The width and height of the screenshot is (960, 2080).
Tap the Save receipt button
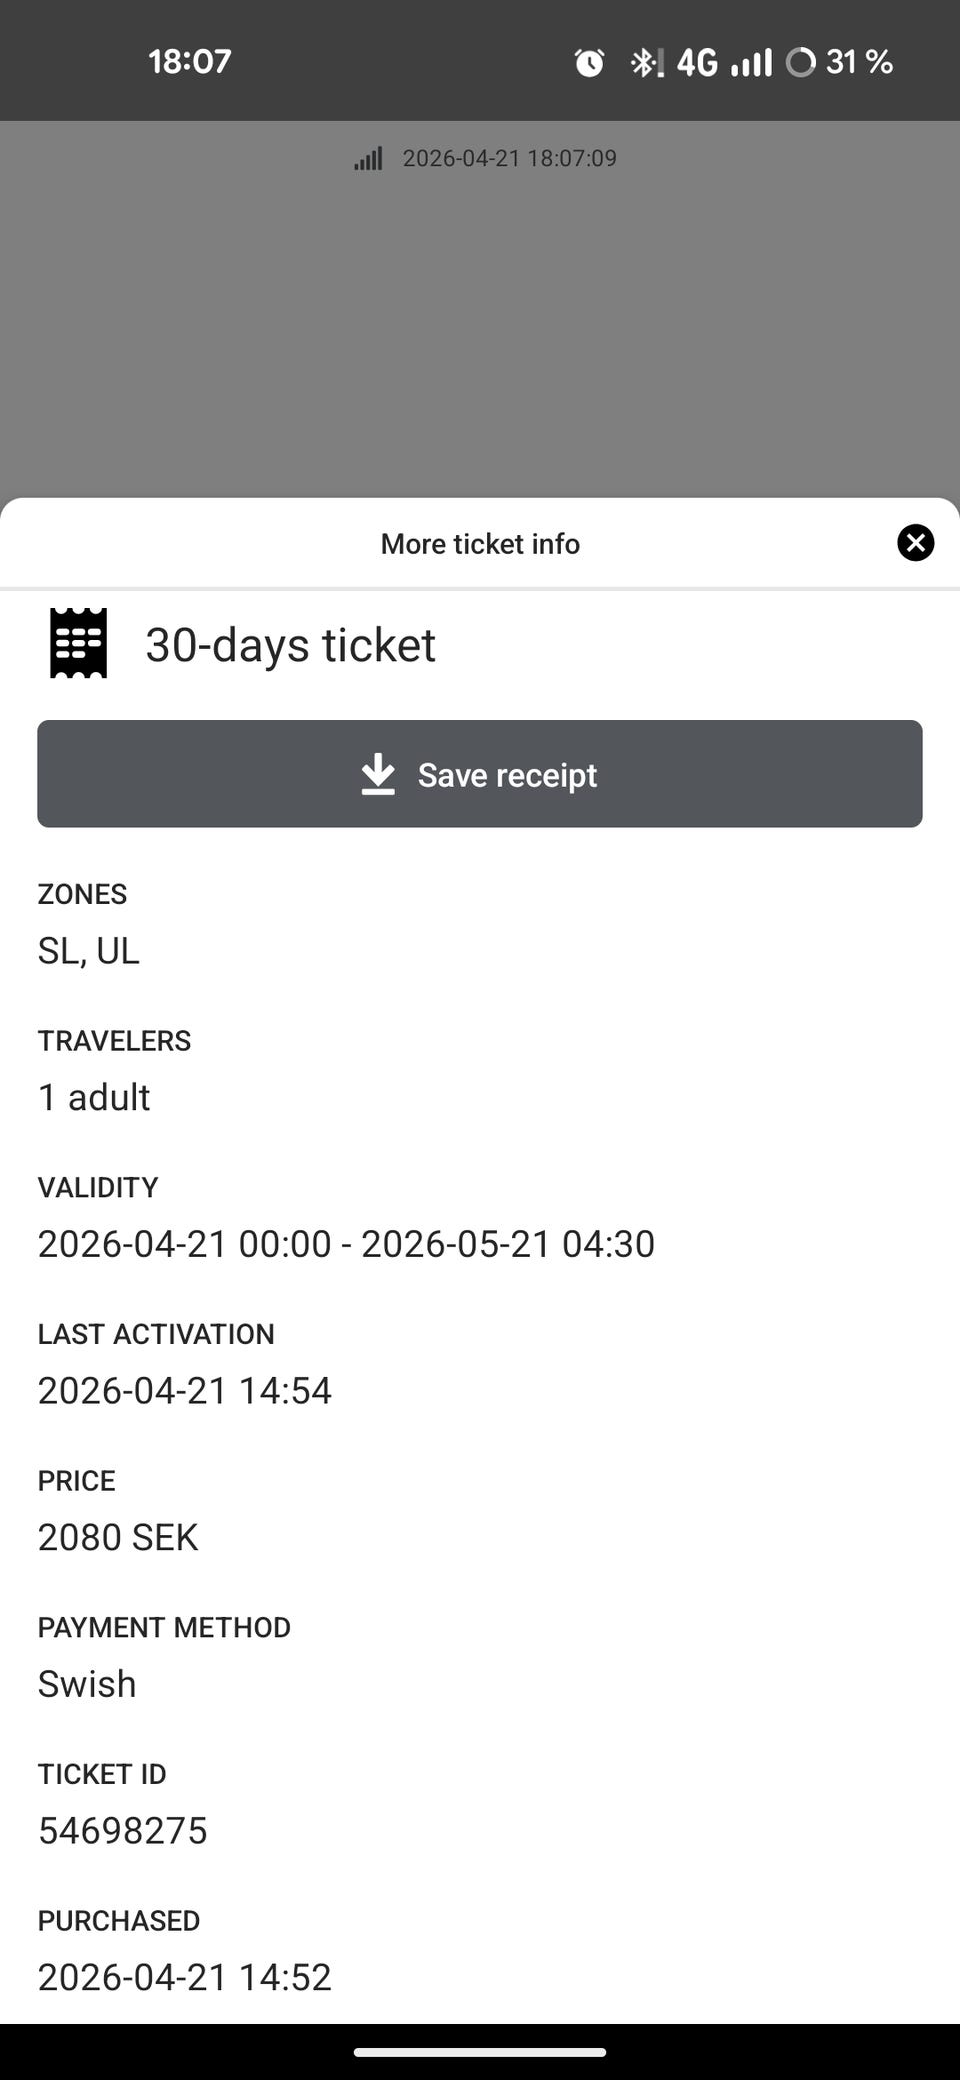pos(480,774)
